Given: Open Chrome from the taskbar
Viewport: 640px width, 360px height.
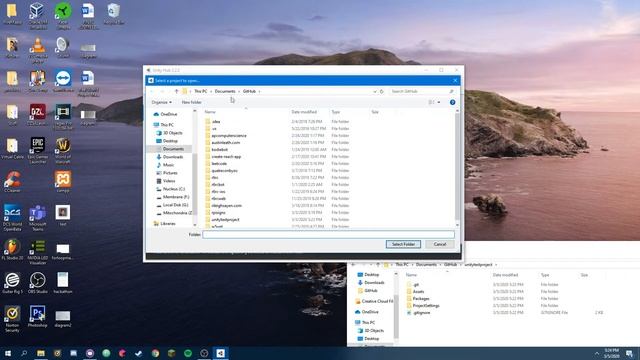Looking at the screenshot, I should point(155,353).
